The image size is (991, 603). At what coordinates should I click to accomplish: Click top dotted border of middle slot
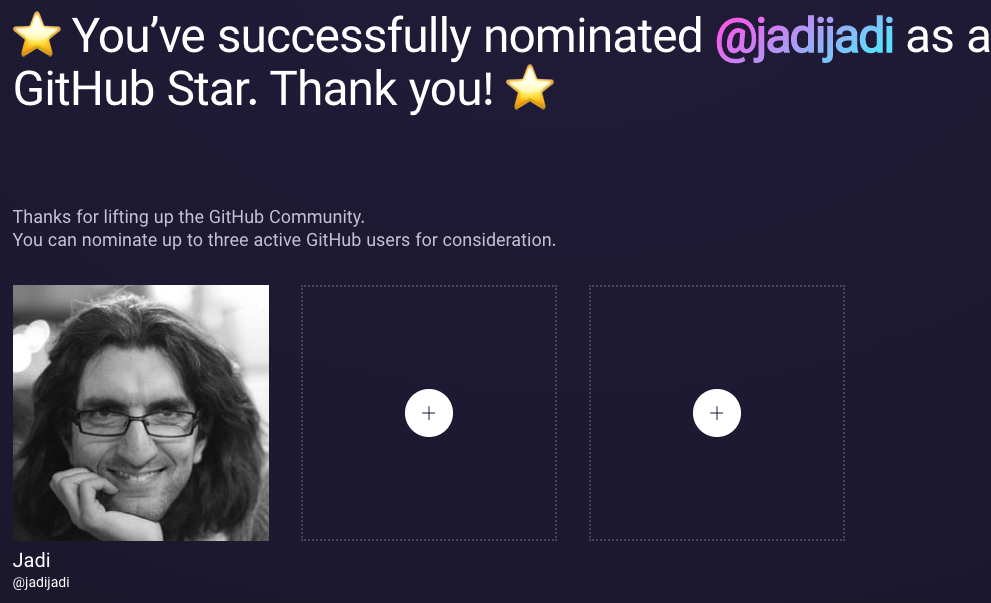pyautogui.click(x=429, y=286)
